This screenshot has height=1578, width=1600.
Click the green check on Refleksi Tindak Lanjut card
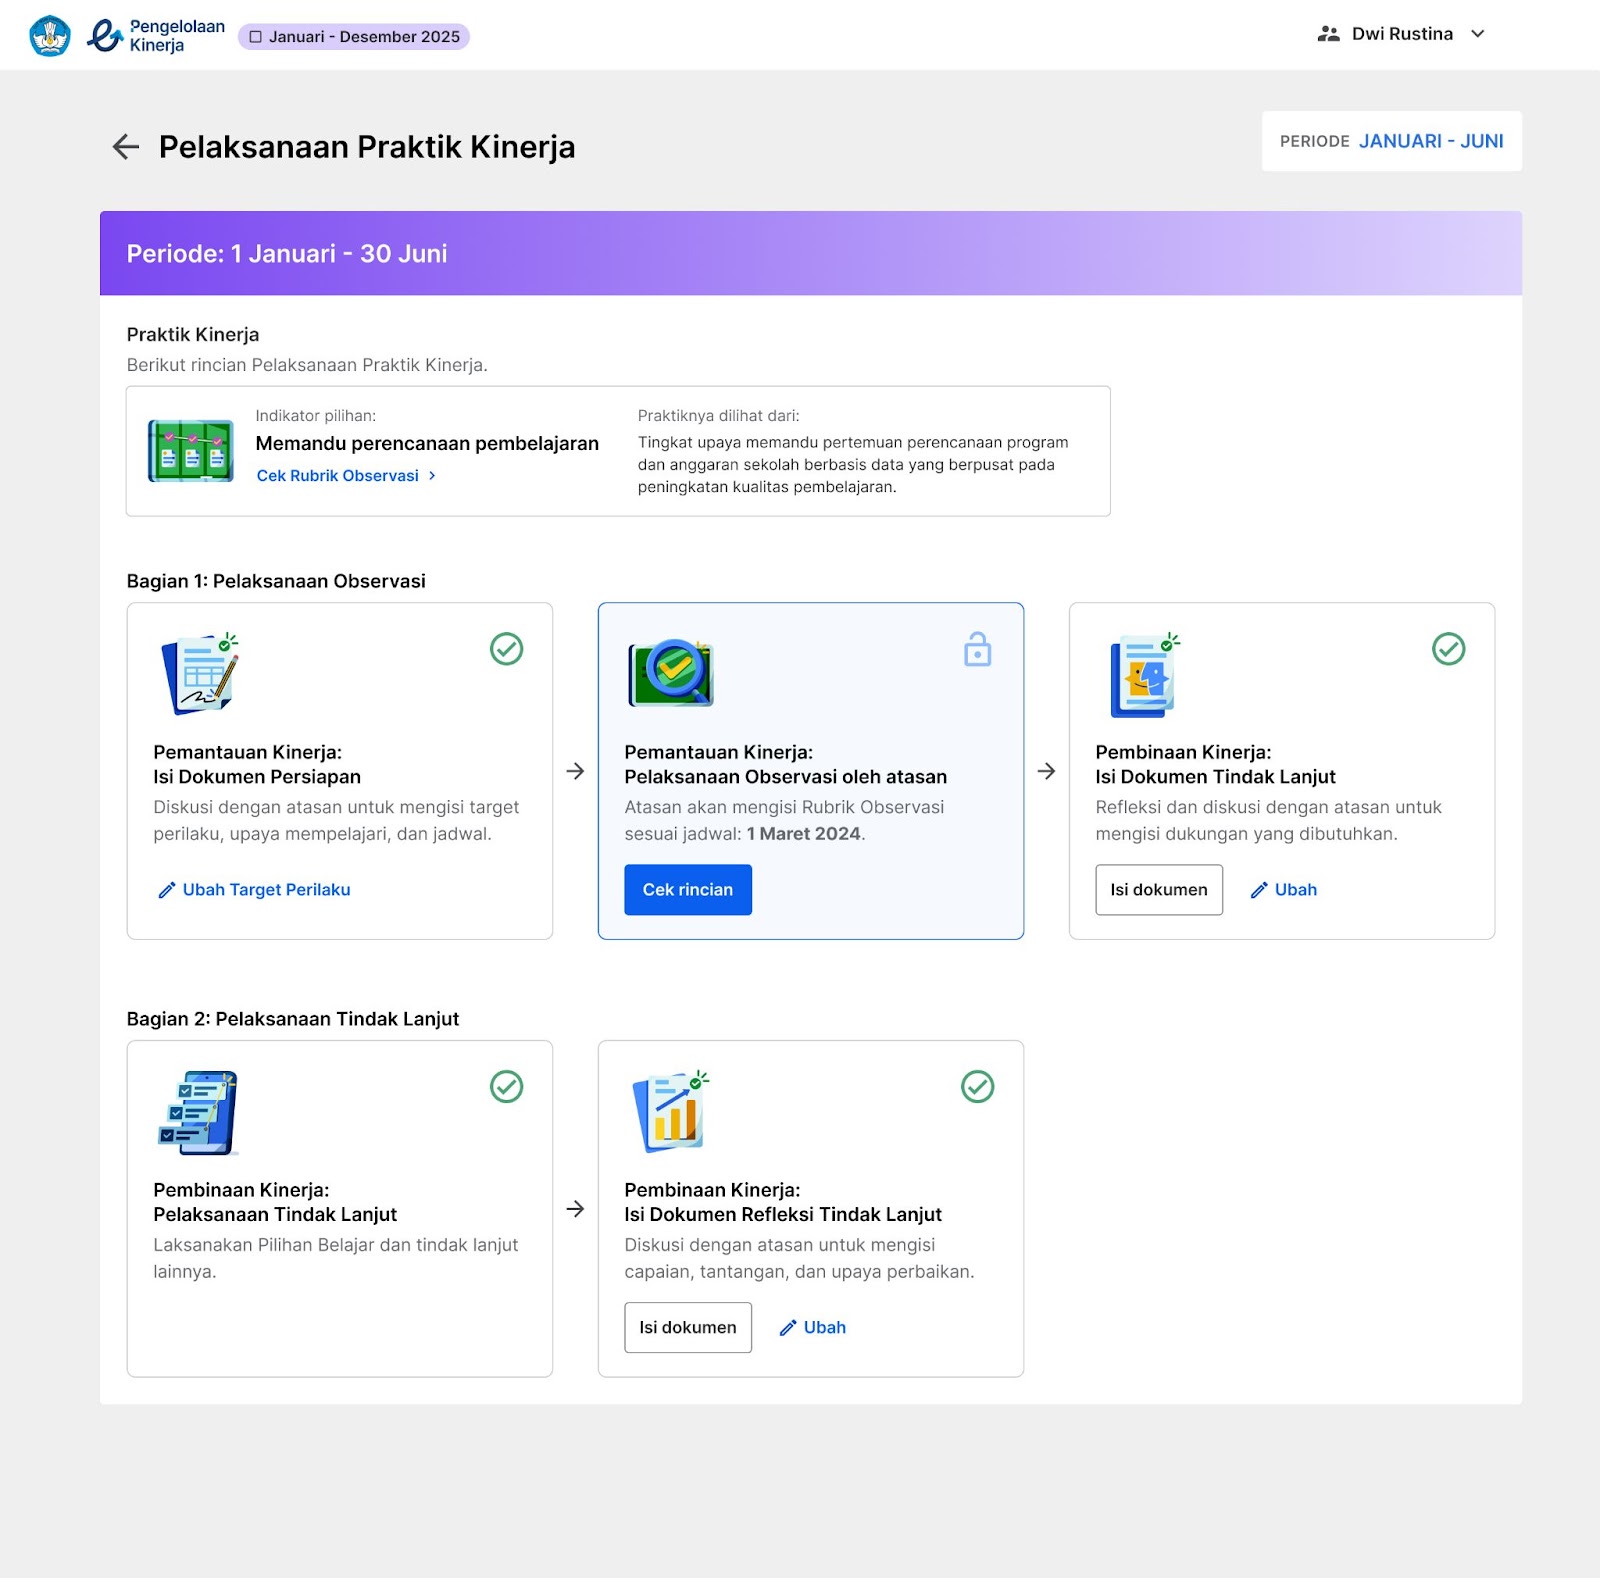pyautogui.click(x=978, y=1087)
